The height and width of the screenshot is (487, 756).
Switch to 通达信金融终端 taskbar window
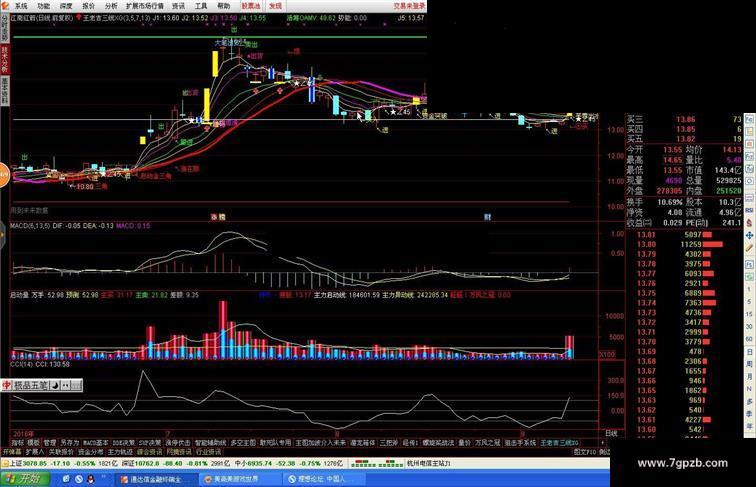click(x=156, y=479)
